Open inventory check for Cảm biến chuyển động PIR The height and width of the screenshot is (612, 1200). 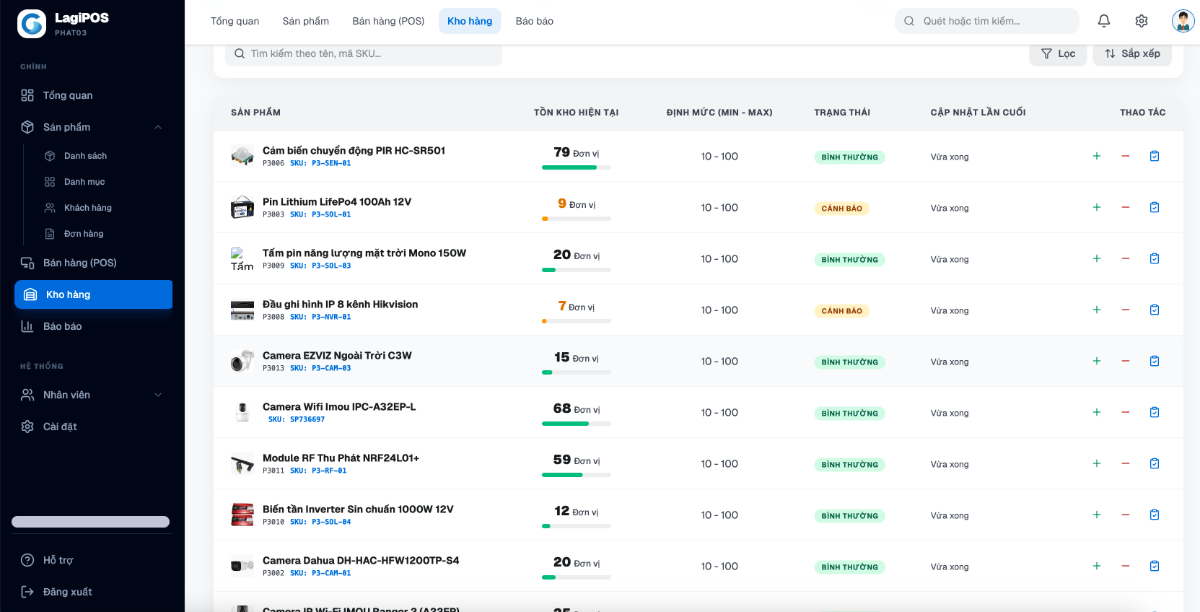[1154, 156]
